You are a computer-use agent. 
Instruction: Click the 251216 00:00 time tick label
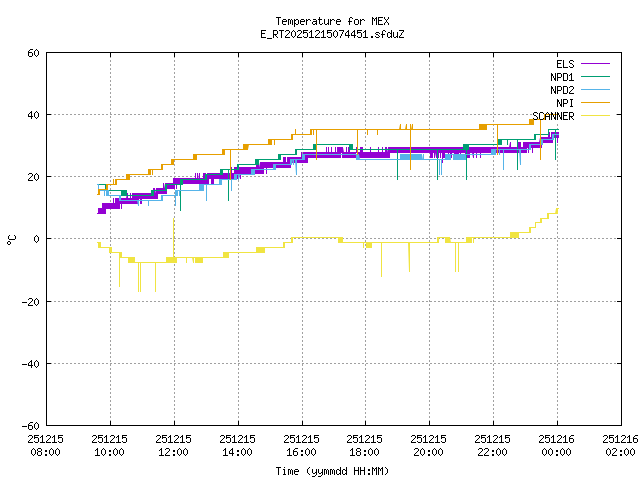click(556, 445)
